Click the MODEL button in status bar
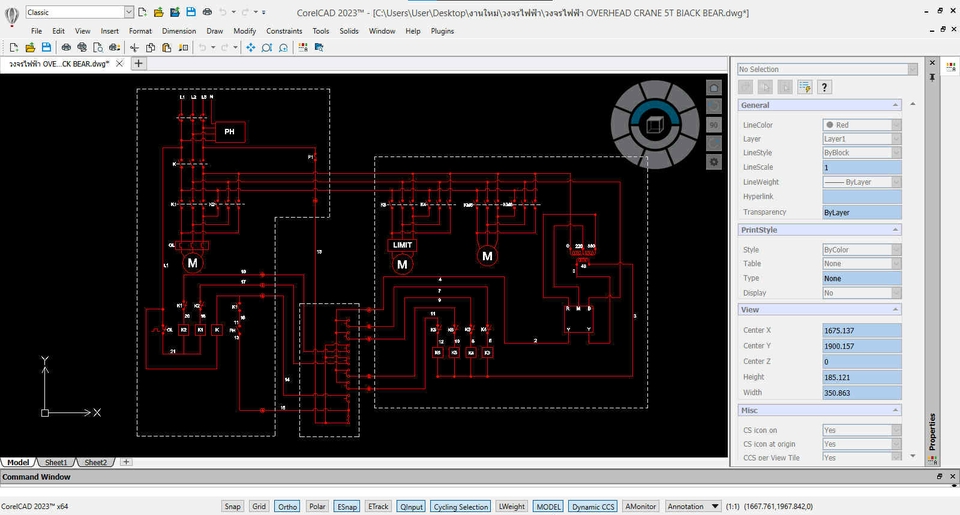This screenshot has width=960, height=515. tap(548, 506)
